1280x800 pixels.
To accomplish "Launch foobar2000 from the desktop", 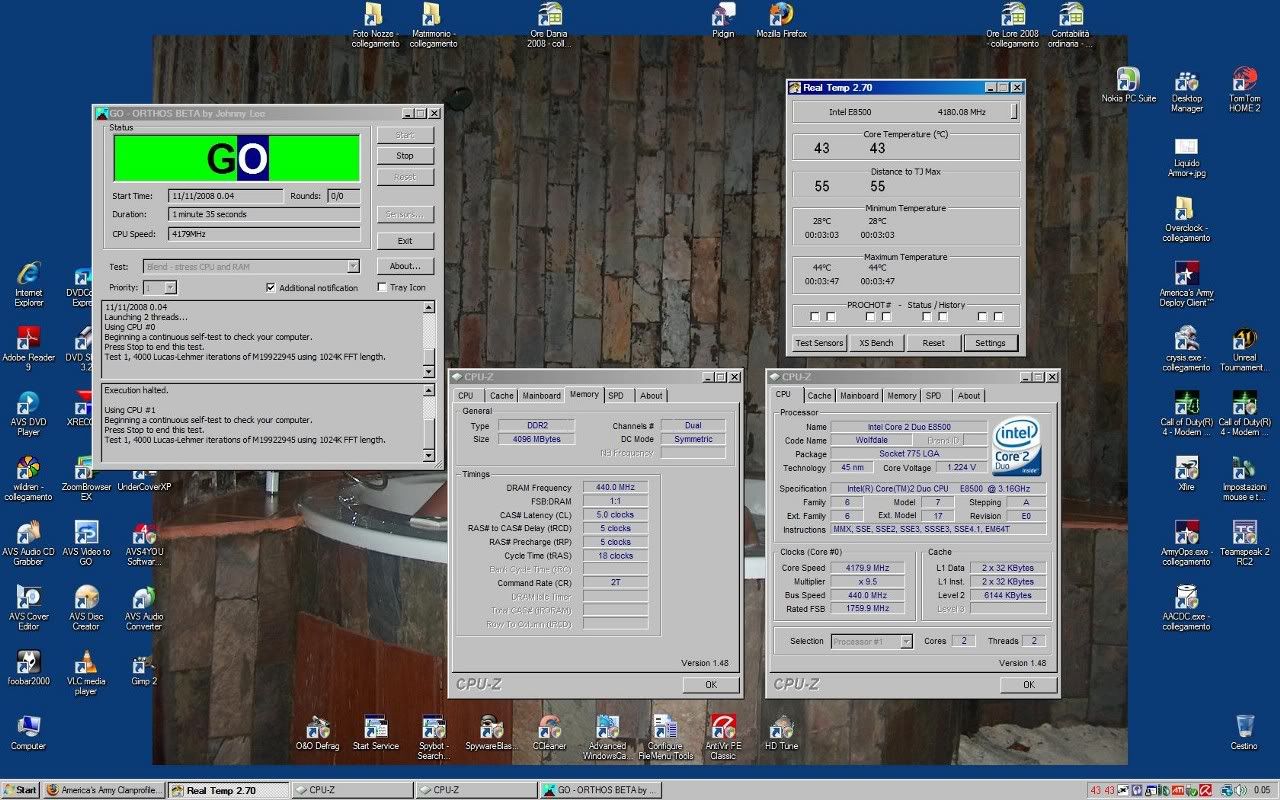I will 29,663.
